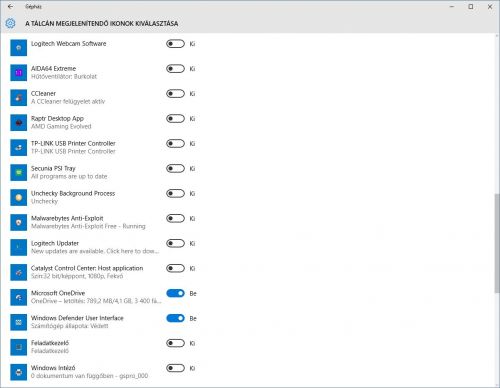Click the Secunia PSI Tray icon
Screen dimensions: 500x388
(x=19, y=173)
